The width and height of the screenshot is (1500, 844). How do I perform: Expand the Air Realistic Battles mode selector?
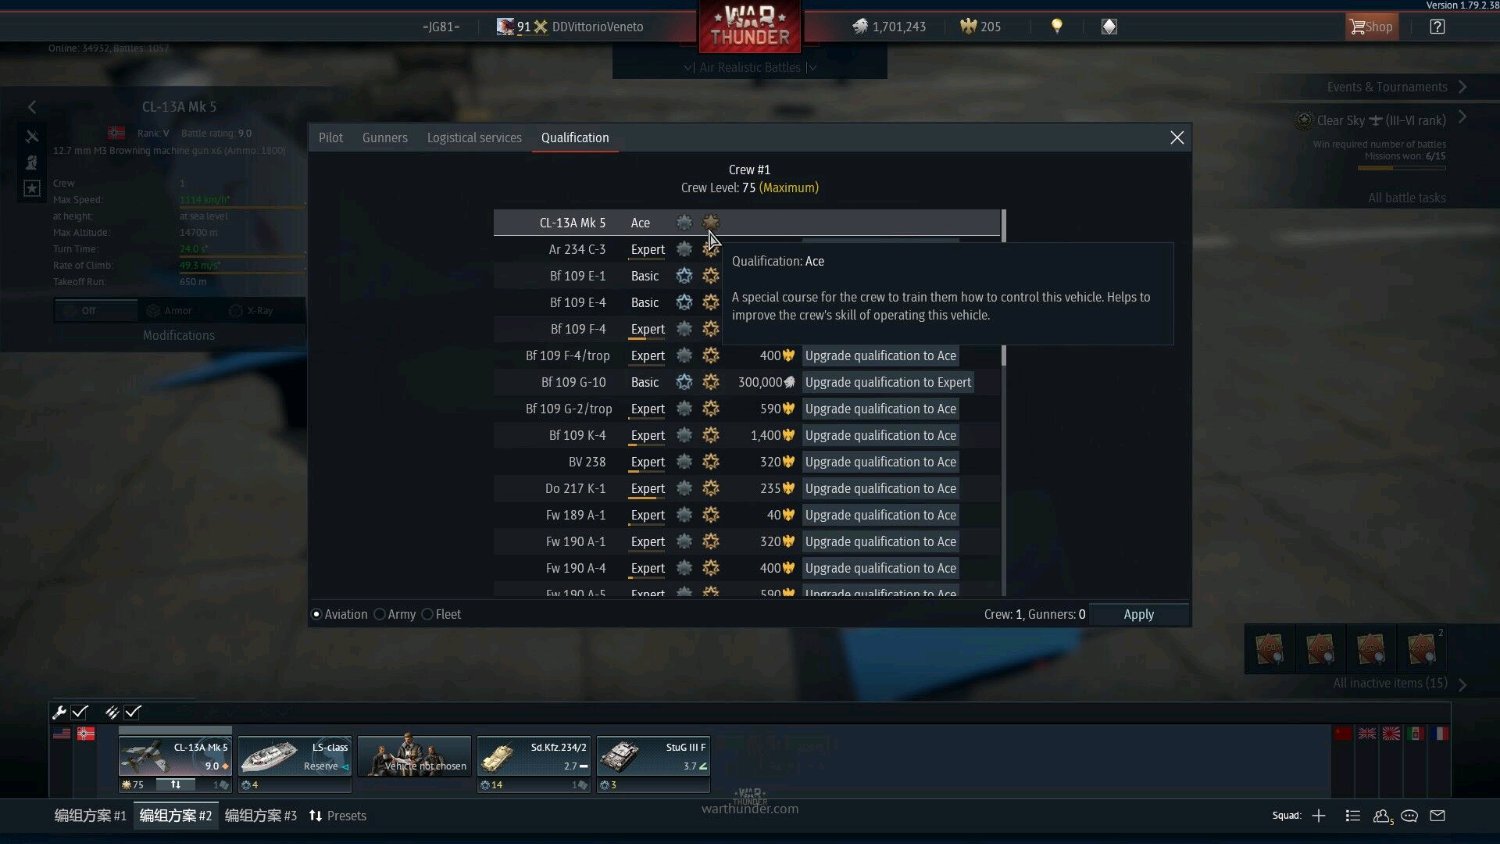[750, 67]
